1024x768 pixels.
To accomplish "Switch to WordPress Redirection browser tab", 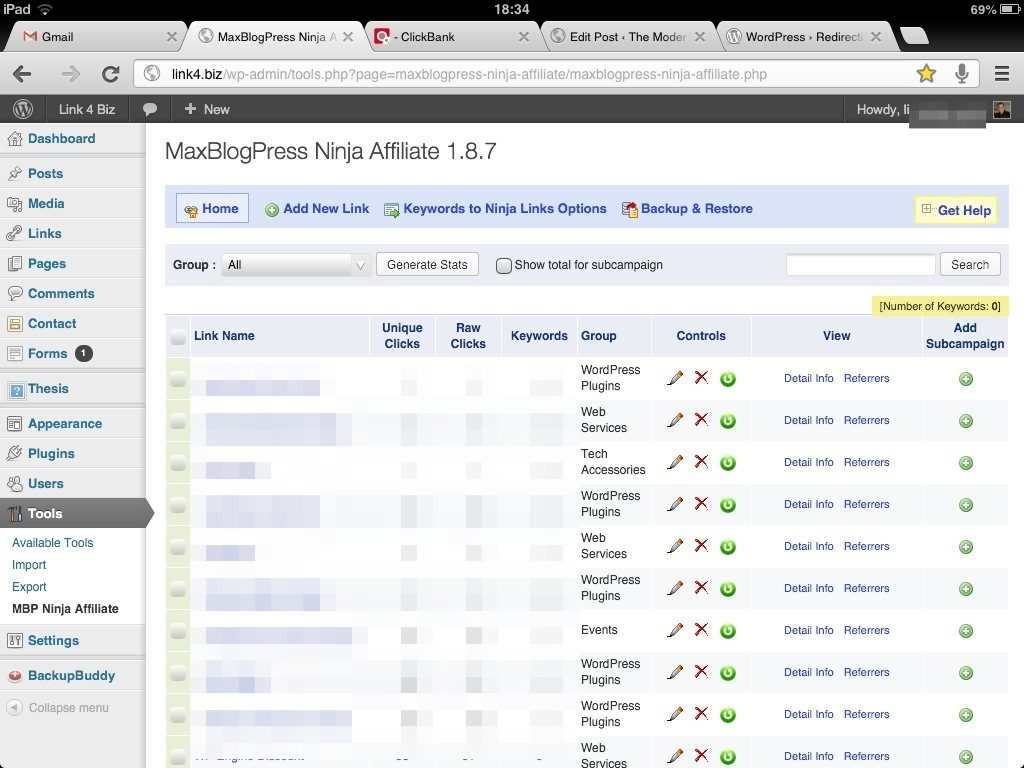I will click(x=803, y=37).
